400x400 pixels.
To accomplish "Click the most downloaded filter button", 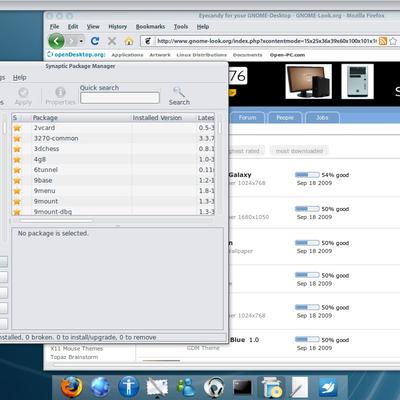I will click(299, 151).
